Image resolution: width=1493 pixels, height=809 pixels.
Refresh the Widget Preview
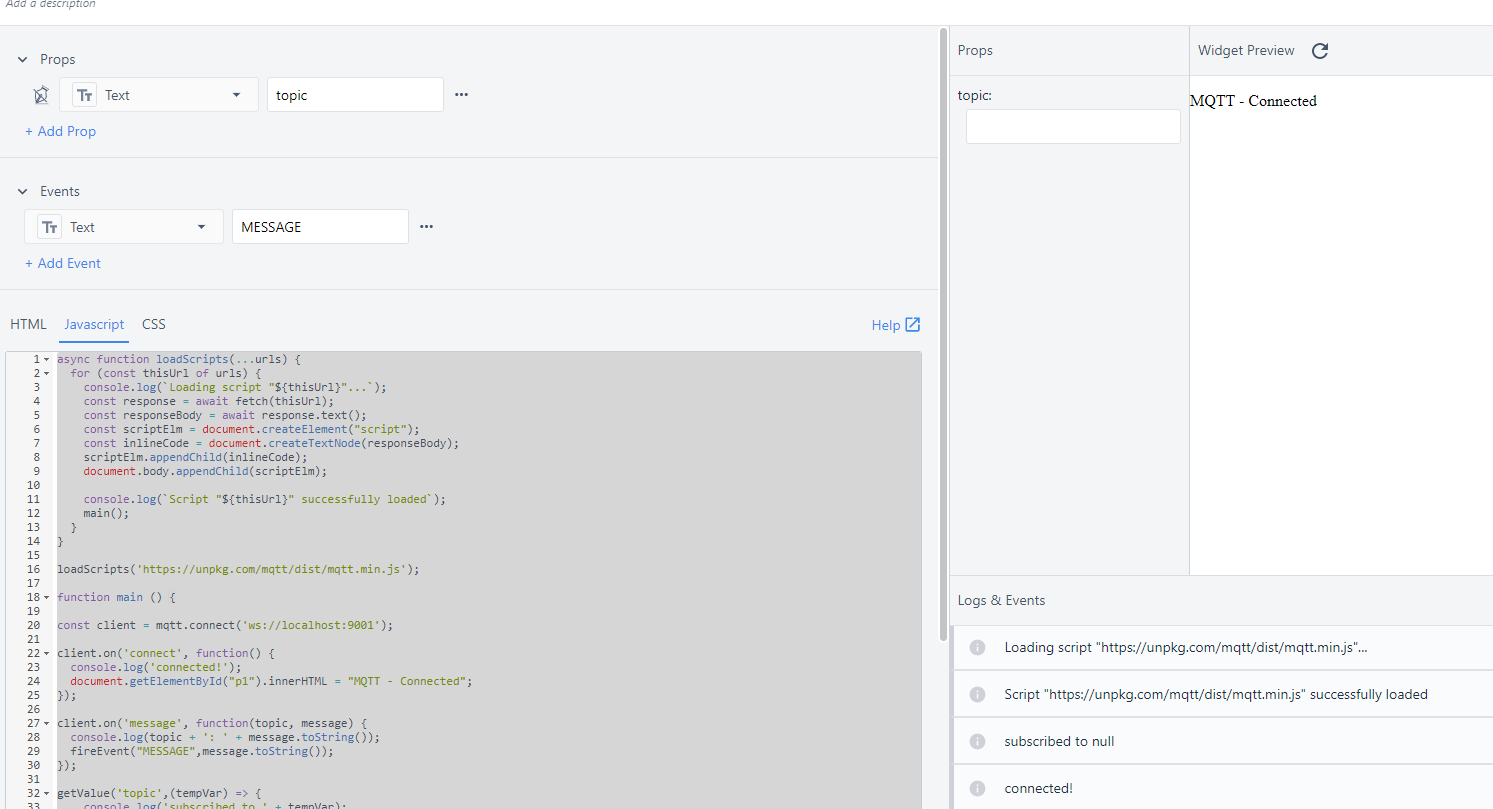pyautogui.click(x=1320, y=51)
